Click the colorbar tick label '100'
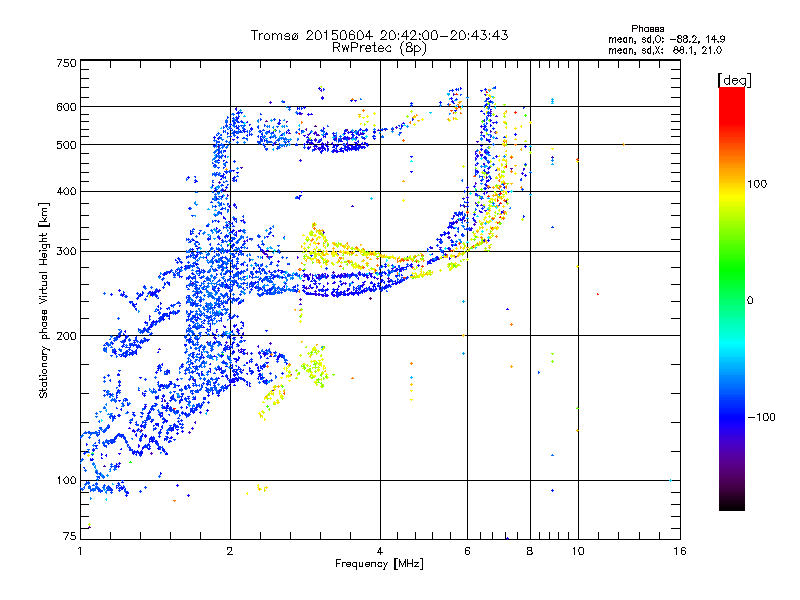Screen dimensions: 800x600 coord(757,184)
